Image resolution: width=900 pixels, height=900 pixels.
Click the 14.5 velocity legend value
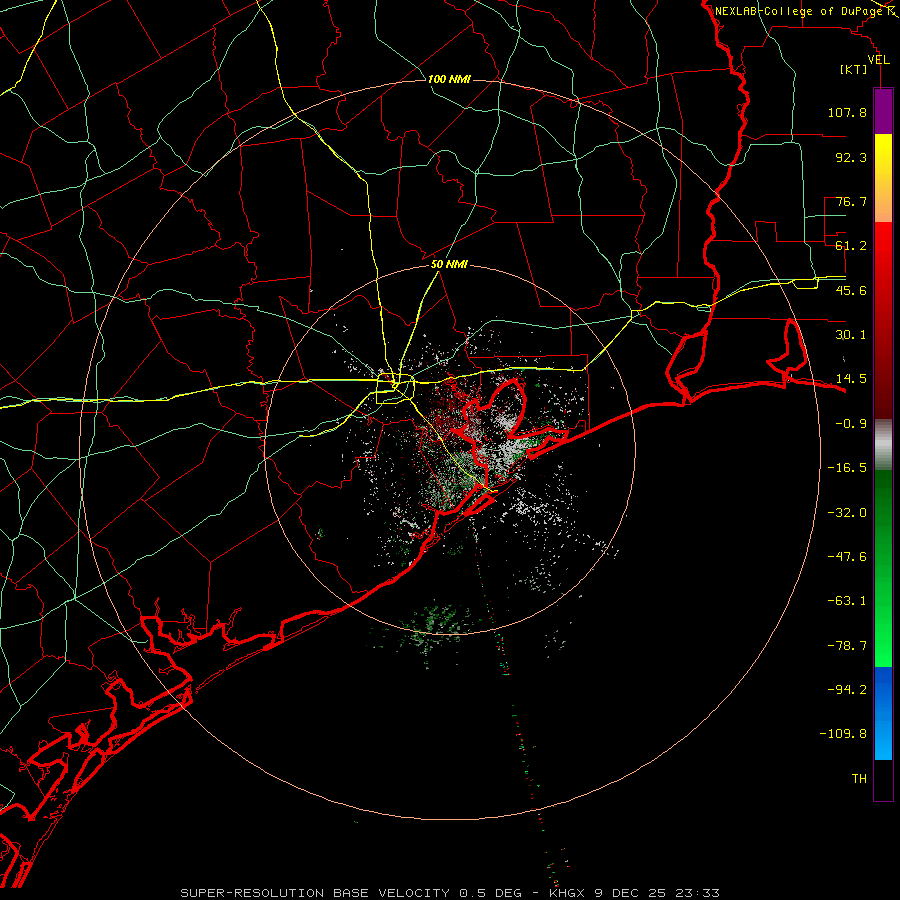pyautogui.click(x=851, y=379)
